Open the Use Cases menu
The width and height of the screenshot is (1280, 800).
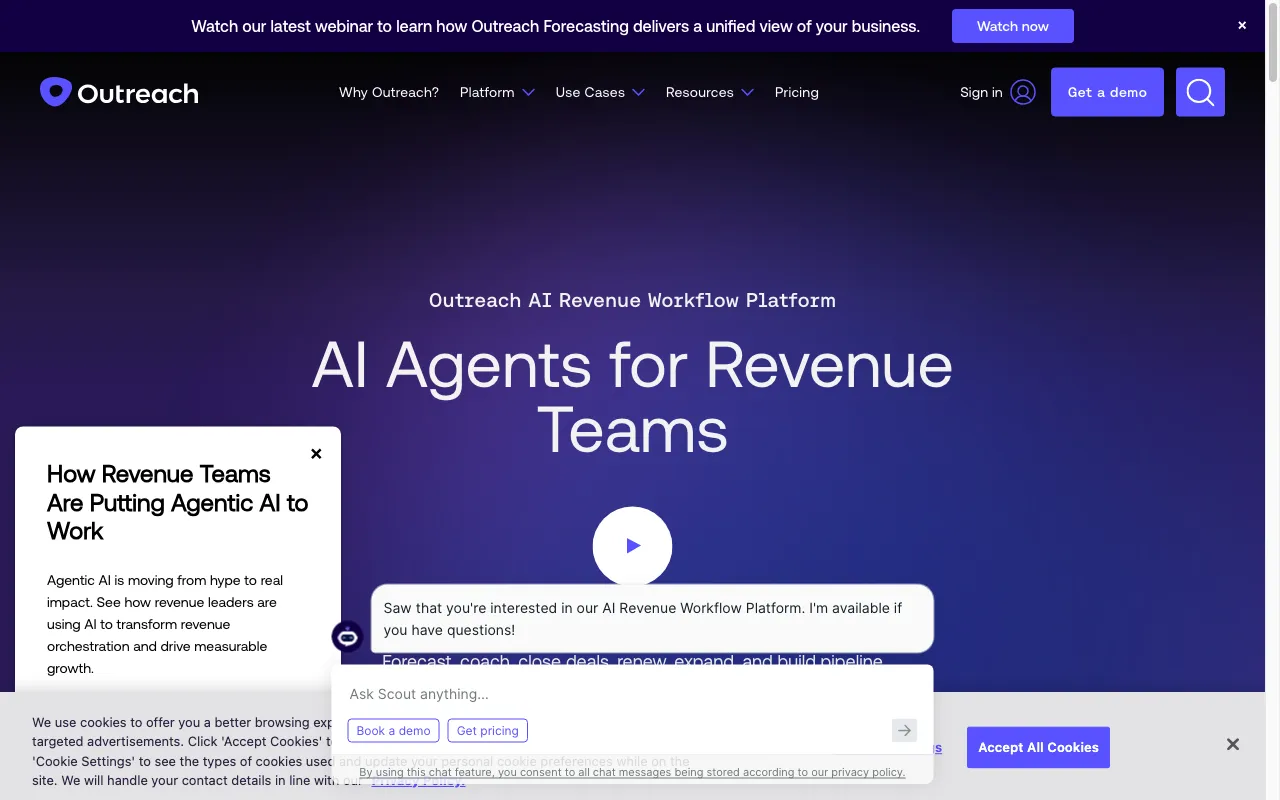coord(590,92)
